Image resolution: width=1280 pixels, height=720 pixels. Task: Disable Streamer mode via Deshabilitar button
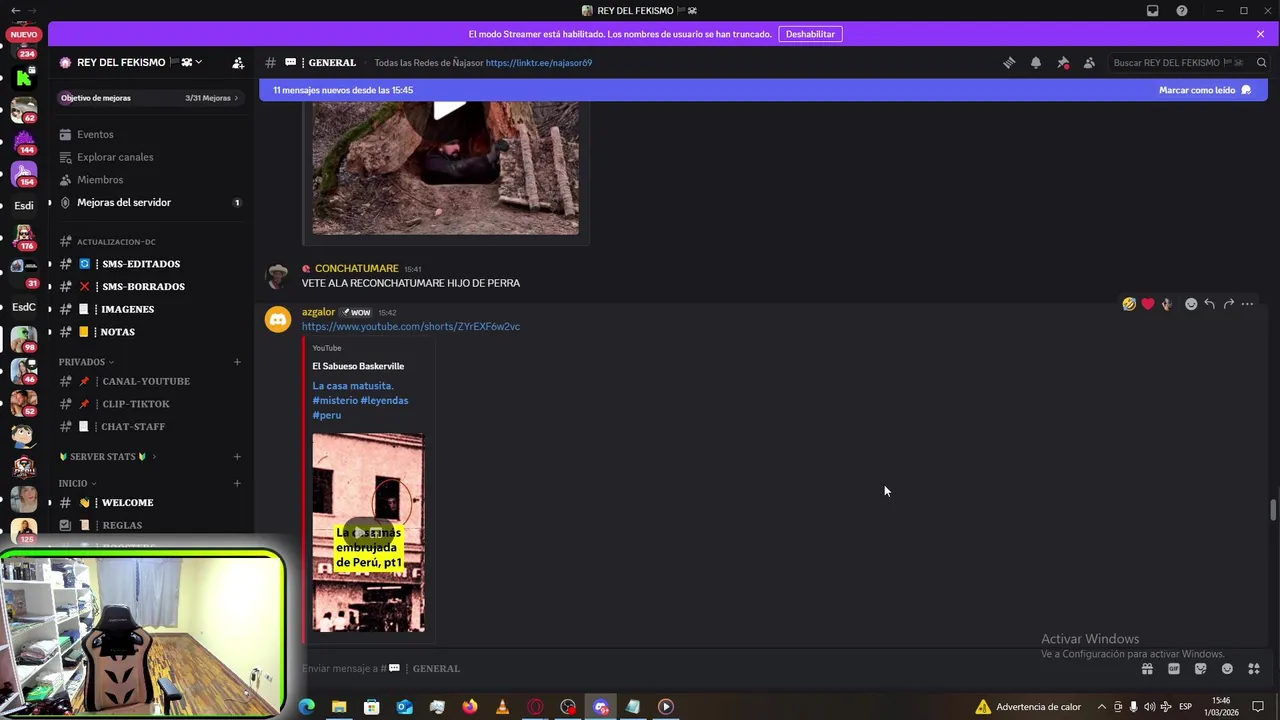tap(810, 34)
